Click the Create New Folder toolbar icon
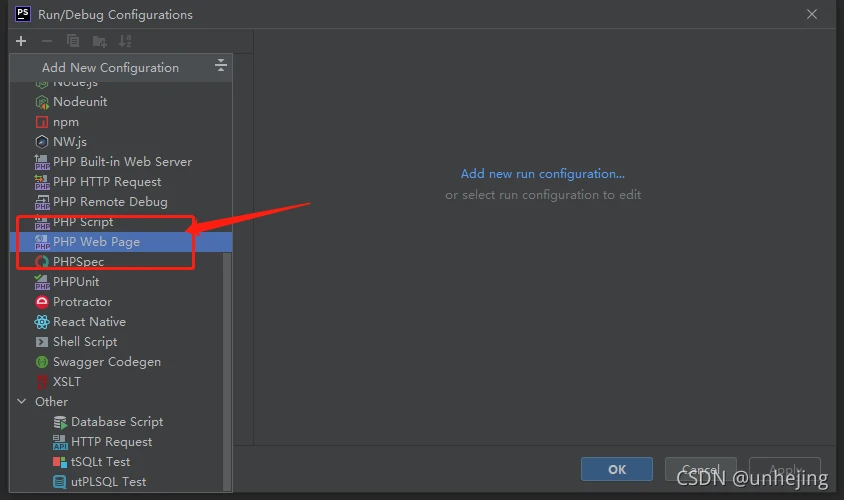Screen dimensions: 844x500 tap(100, 41)
